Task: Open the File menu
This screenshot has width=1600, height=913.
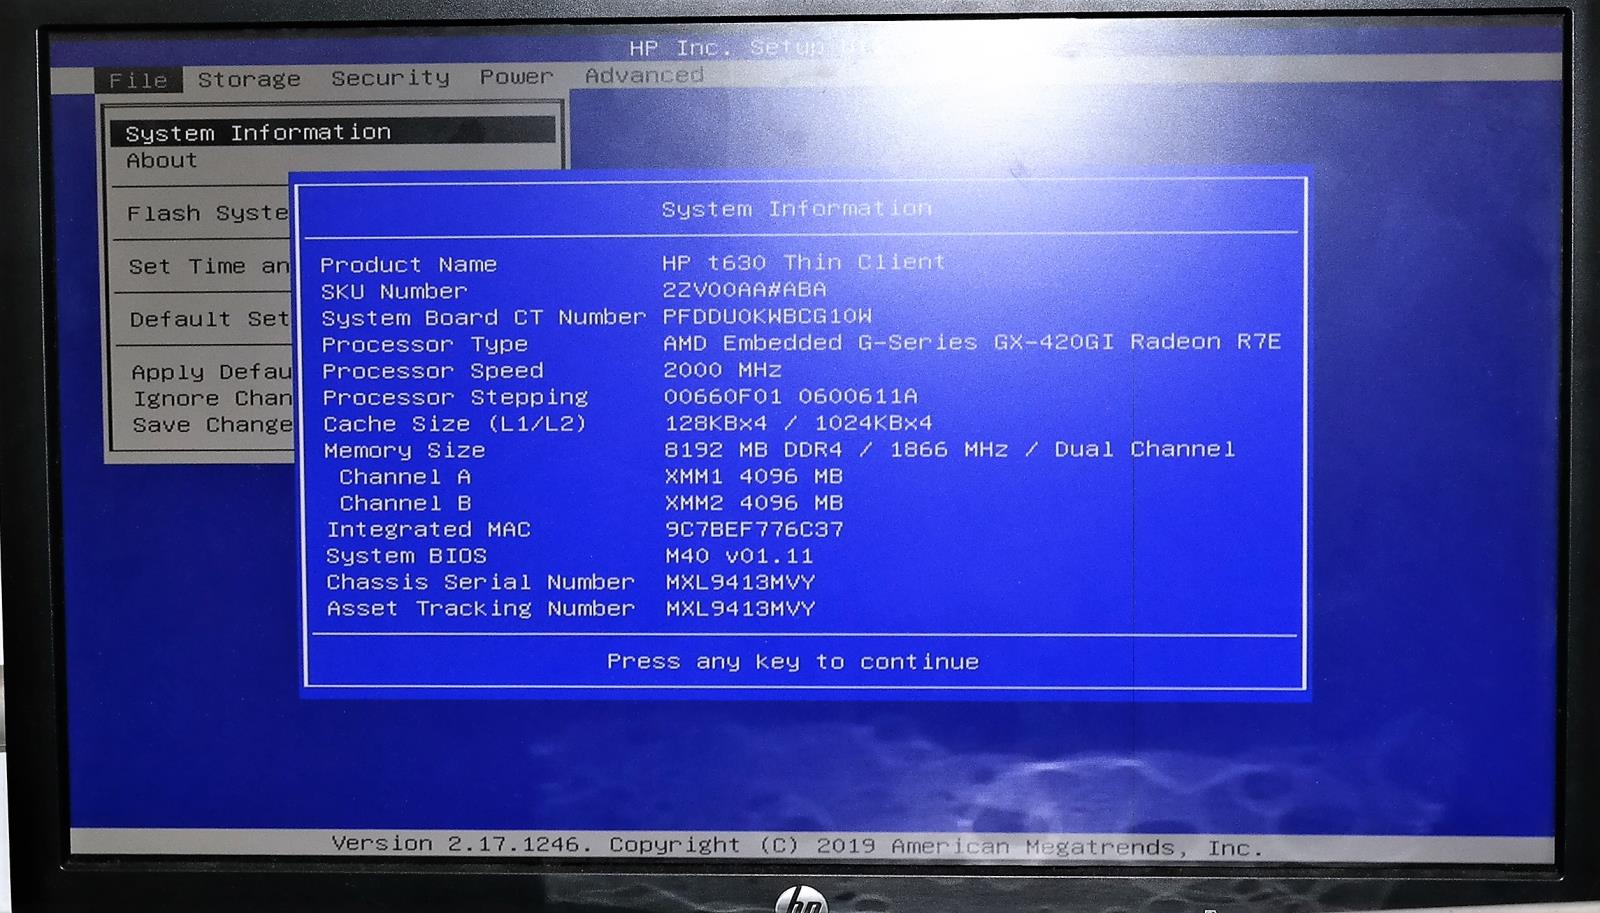Action: pos(138,80)
